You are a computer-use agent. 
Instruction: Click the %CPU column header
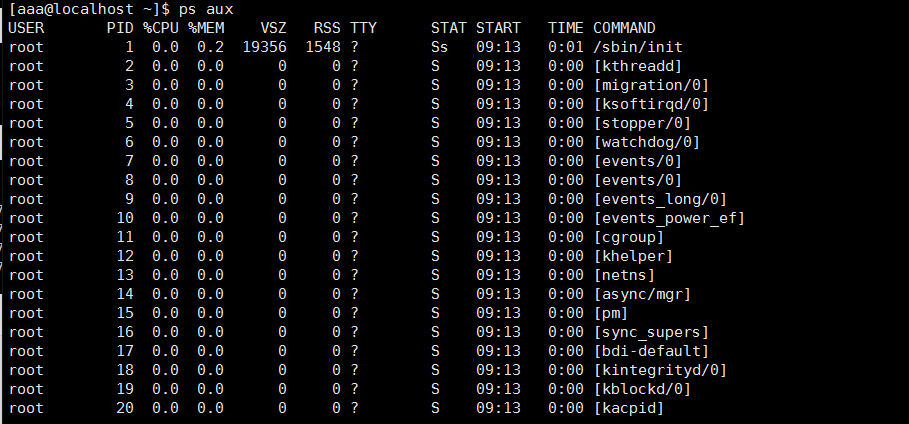click(x=161, y=28)
